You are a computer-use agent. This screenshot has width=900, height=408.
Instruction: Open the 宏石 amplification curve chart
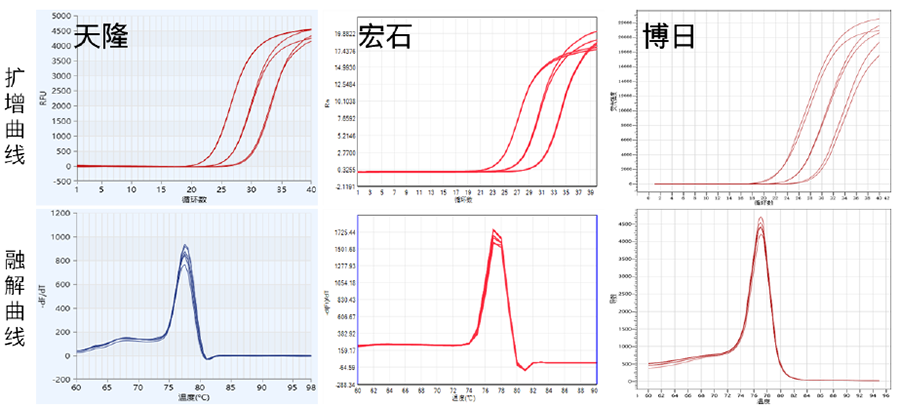click(x=463, y=107)
